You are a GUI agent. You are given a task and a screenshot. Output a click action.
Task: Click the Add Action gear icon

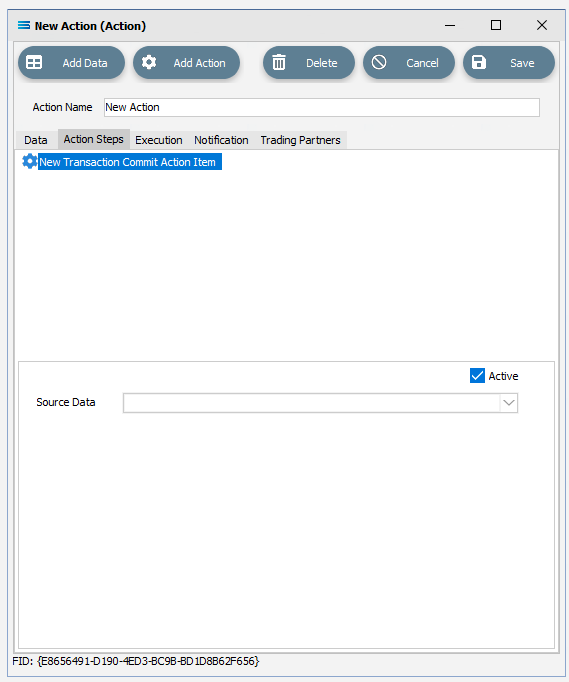click(149, 62)
